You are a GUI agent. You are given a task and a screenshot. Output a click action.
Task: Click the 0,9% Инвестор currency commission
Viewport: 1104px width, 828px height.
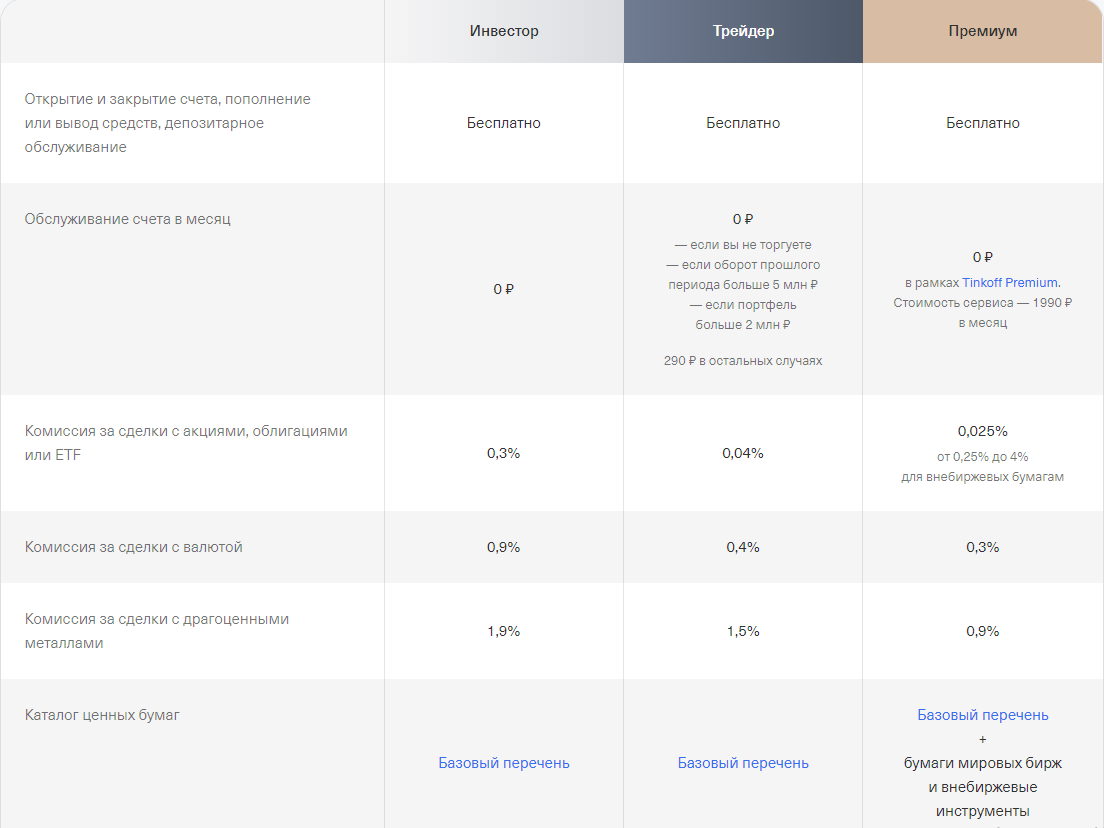504,547
